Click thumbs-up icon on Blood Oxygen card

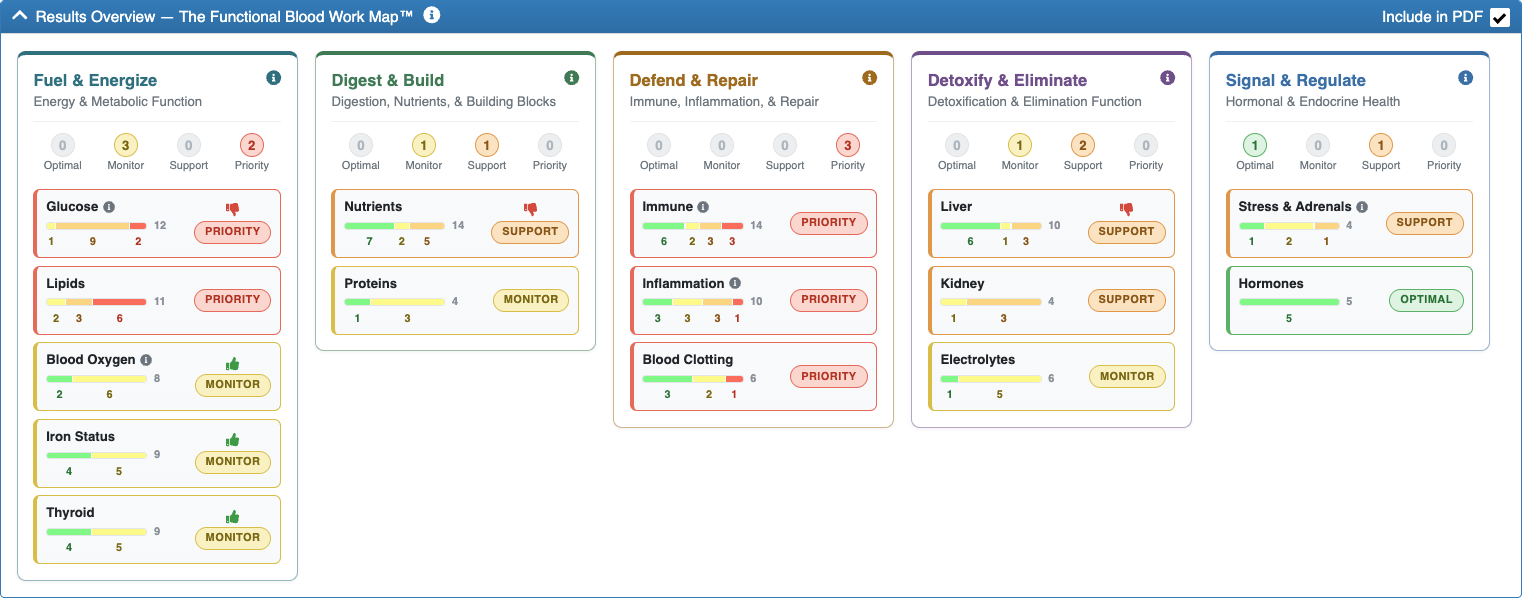233,363
